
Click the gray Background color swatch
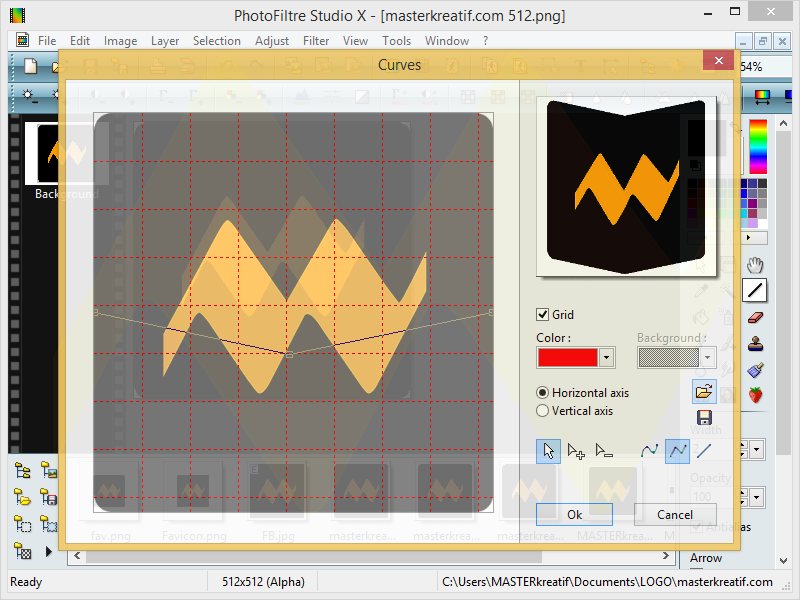coord(668,358)
